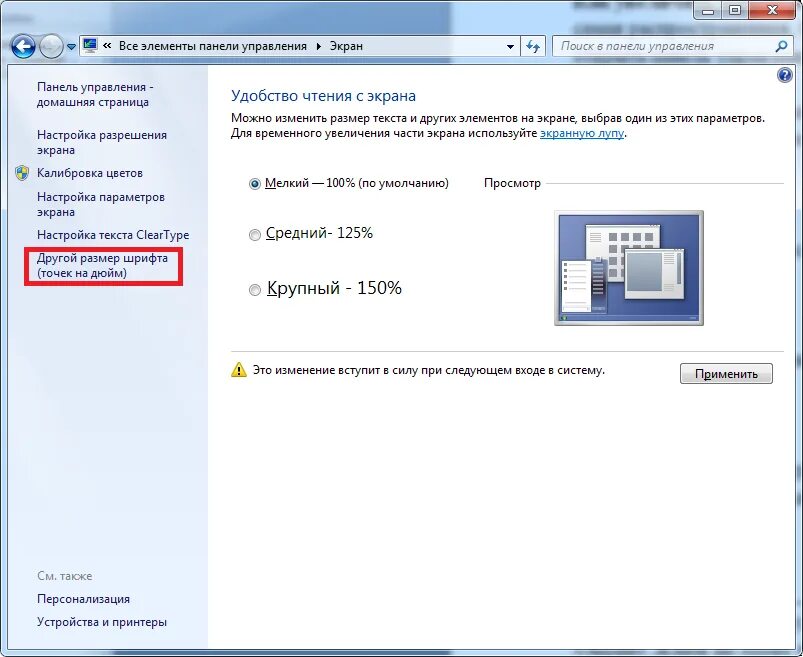803x657 pixels.
Task: Open Настройка разрешения экрана link
Action: coord(101,142)
